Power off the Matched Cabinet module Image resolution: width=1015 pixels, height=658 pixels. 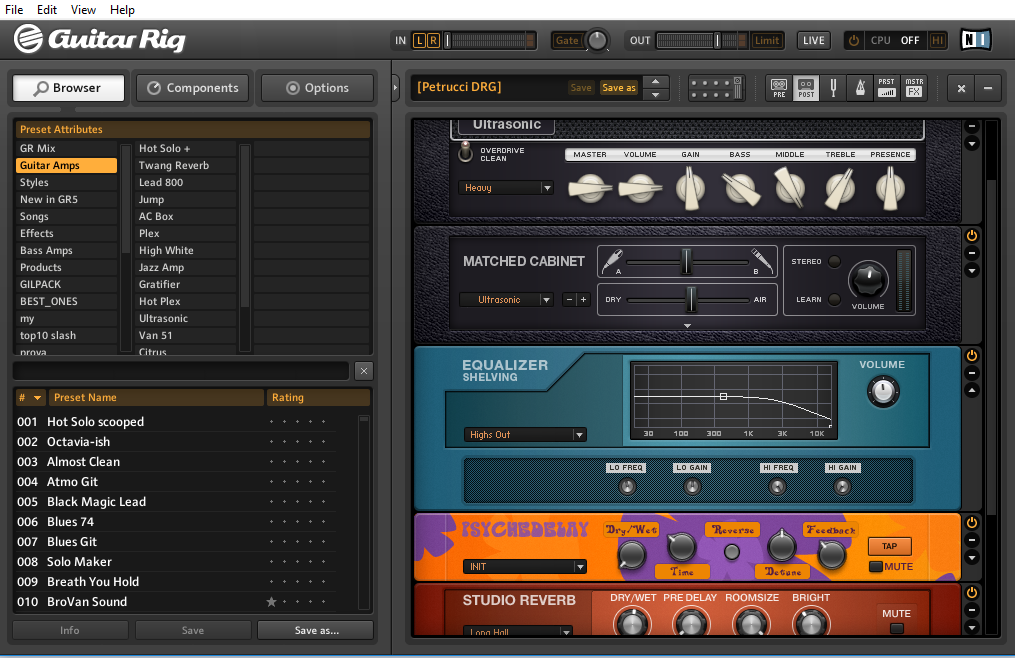[x=972, y=236]
